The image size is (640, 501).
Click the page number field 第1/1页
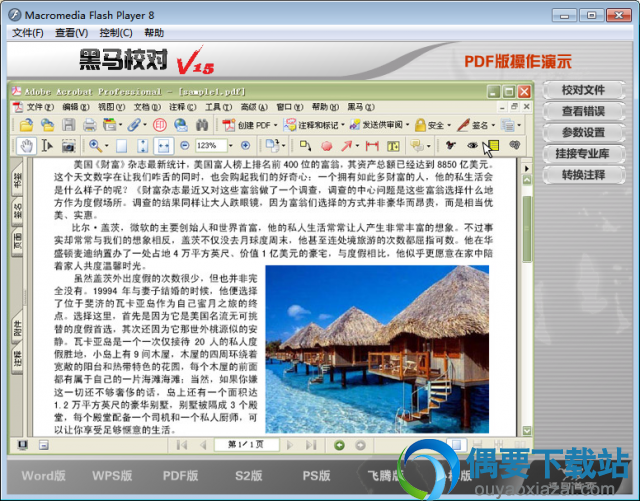click(x=247, y=445)
